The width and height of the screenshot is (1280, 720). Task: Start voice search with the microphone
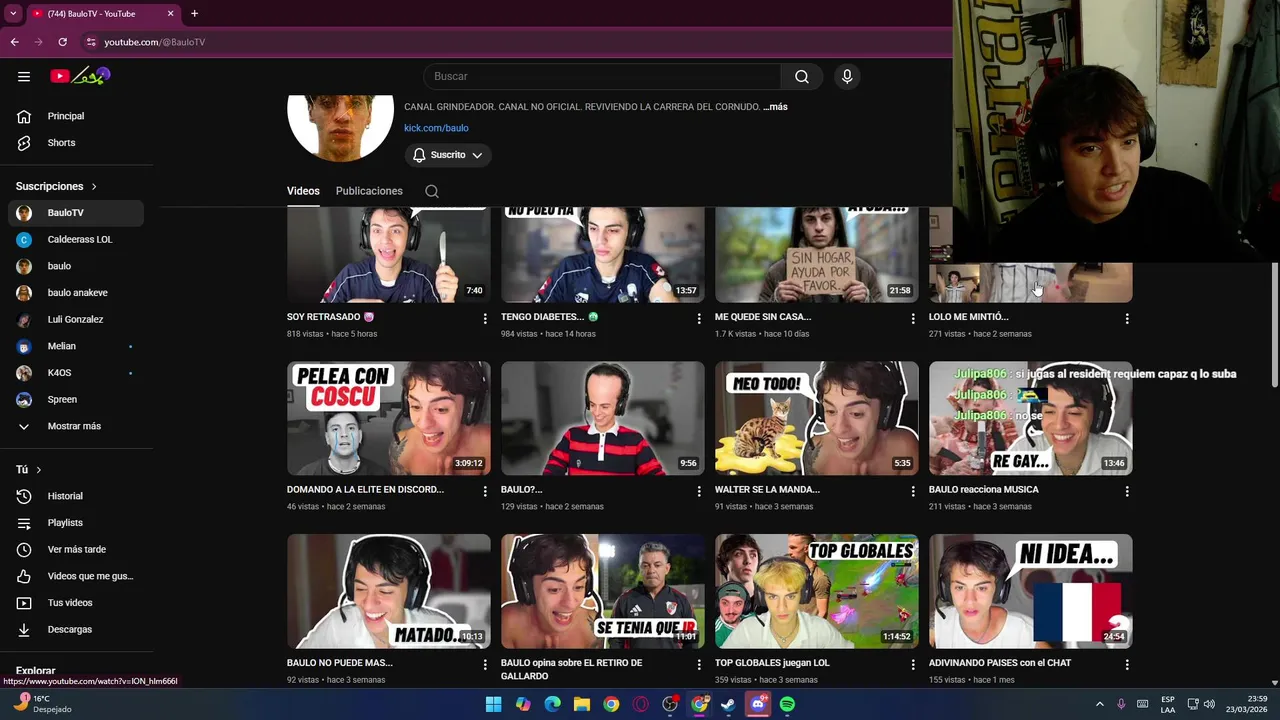847,76
